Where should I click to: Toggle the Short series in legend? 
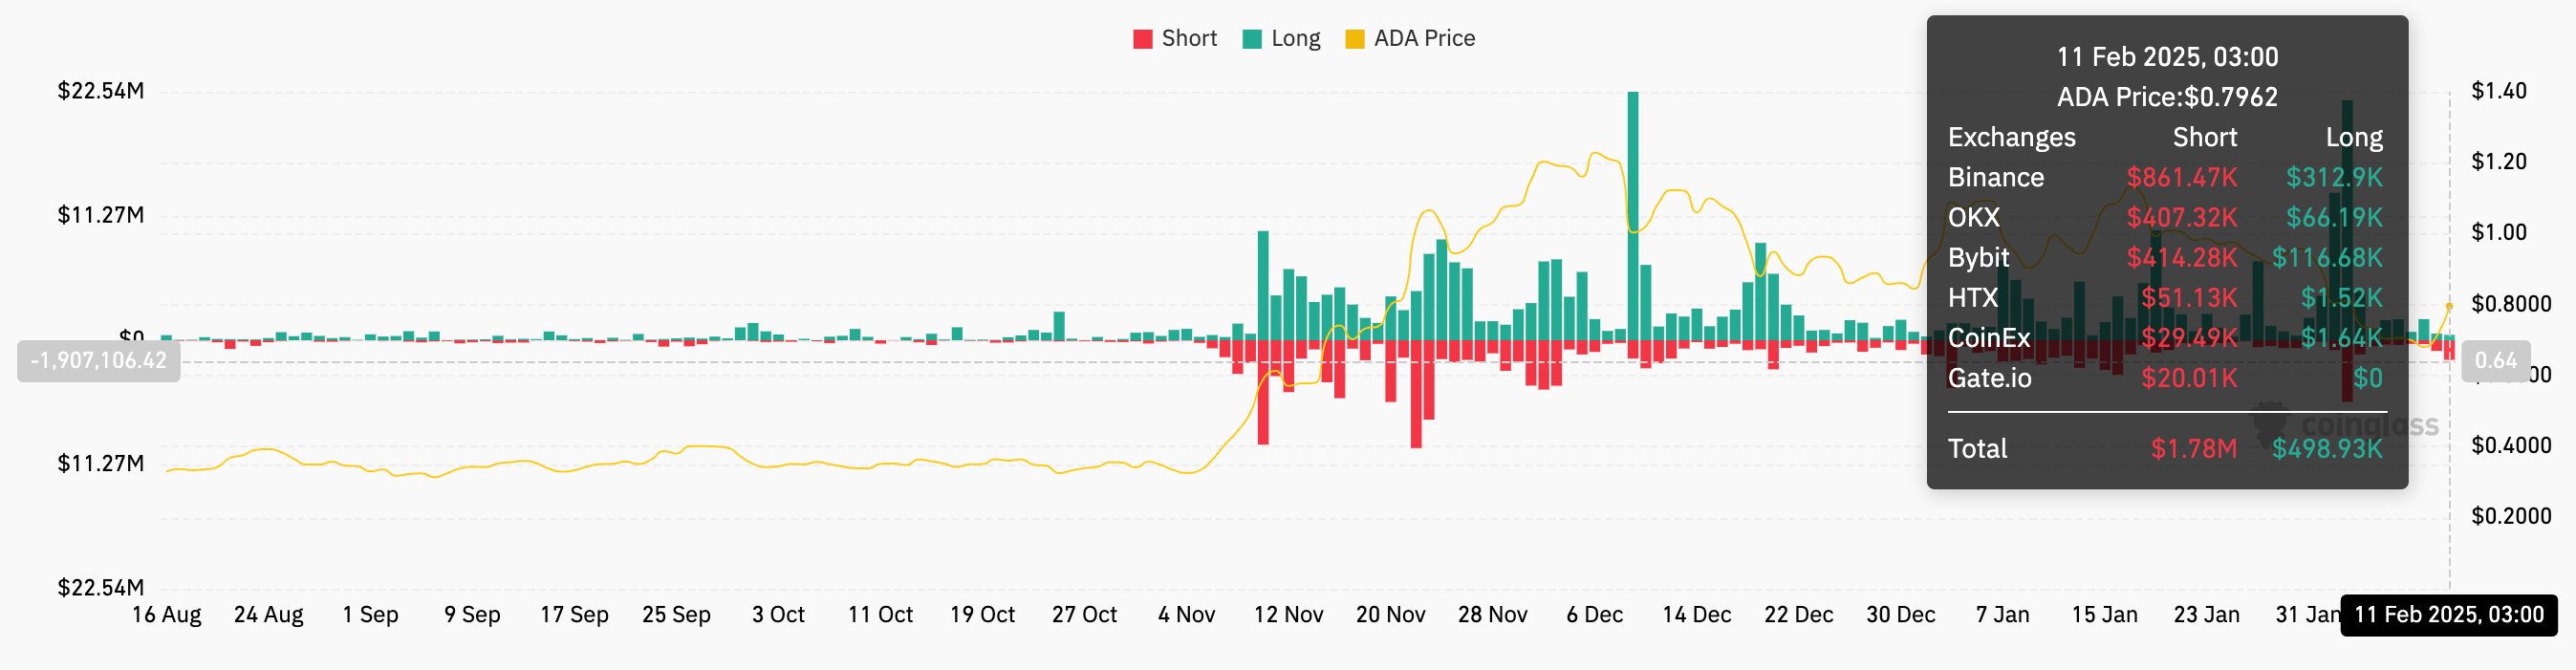coord(1188,39)
